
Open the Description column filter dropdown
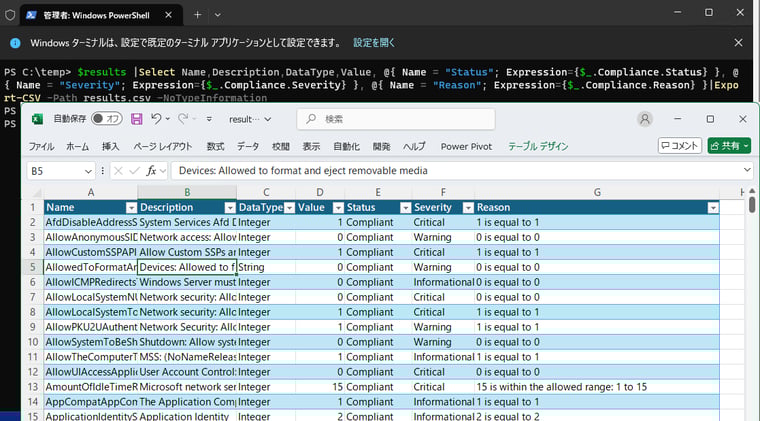pyautogui.click(x=230, y=208)
